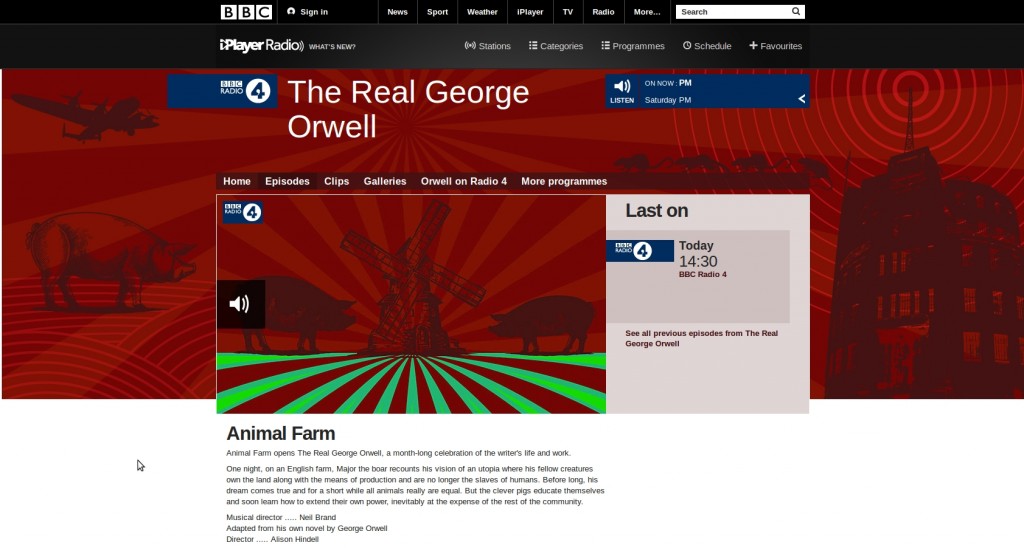Screen dimensions: 1024x548
Task: Click the Animal Farm heading
Action: point(280,433)
